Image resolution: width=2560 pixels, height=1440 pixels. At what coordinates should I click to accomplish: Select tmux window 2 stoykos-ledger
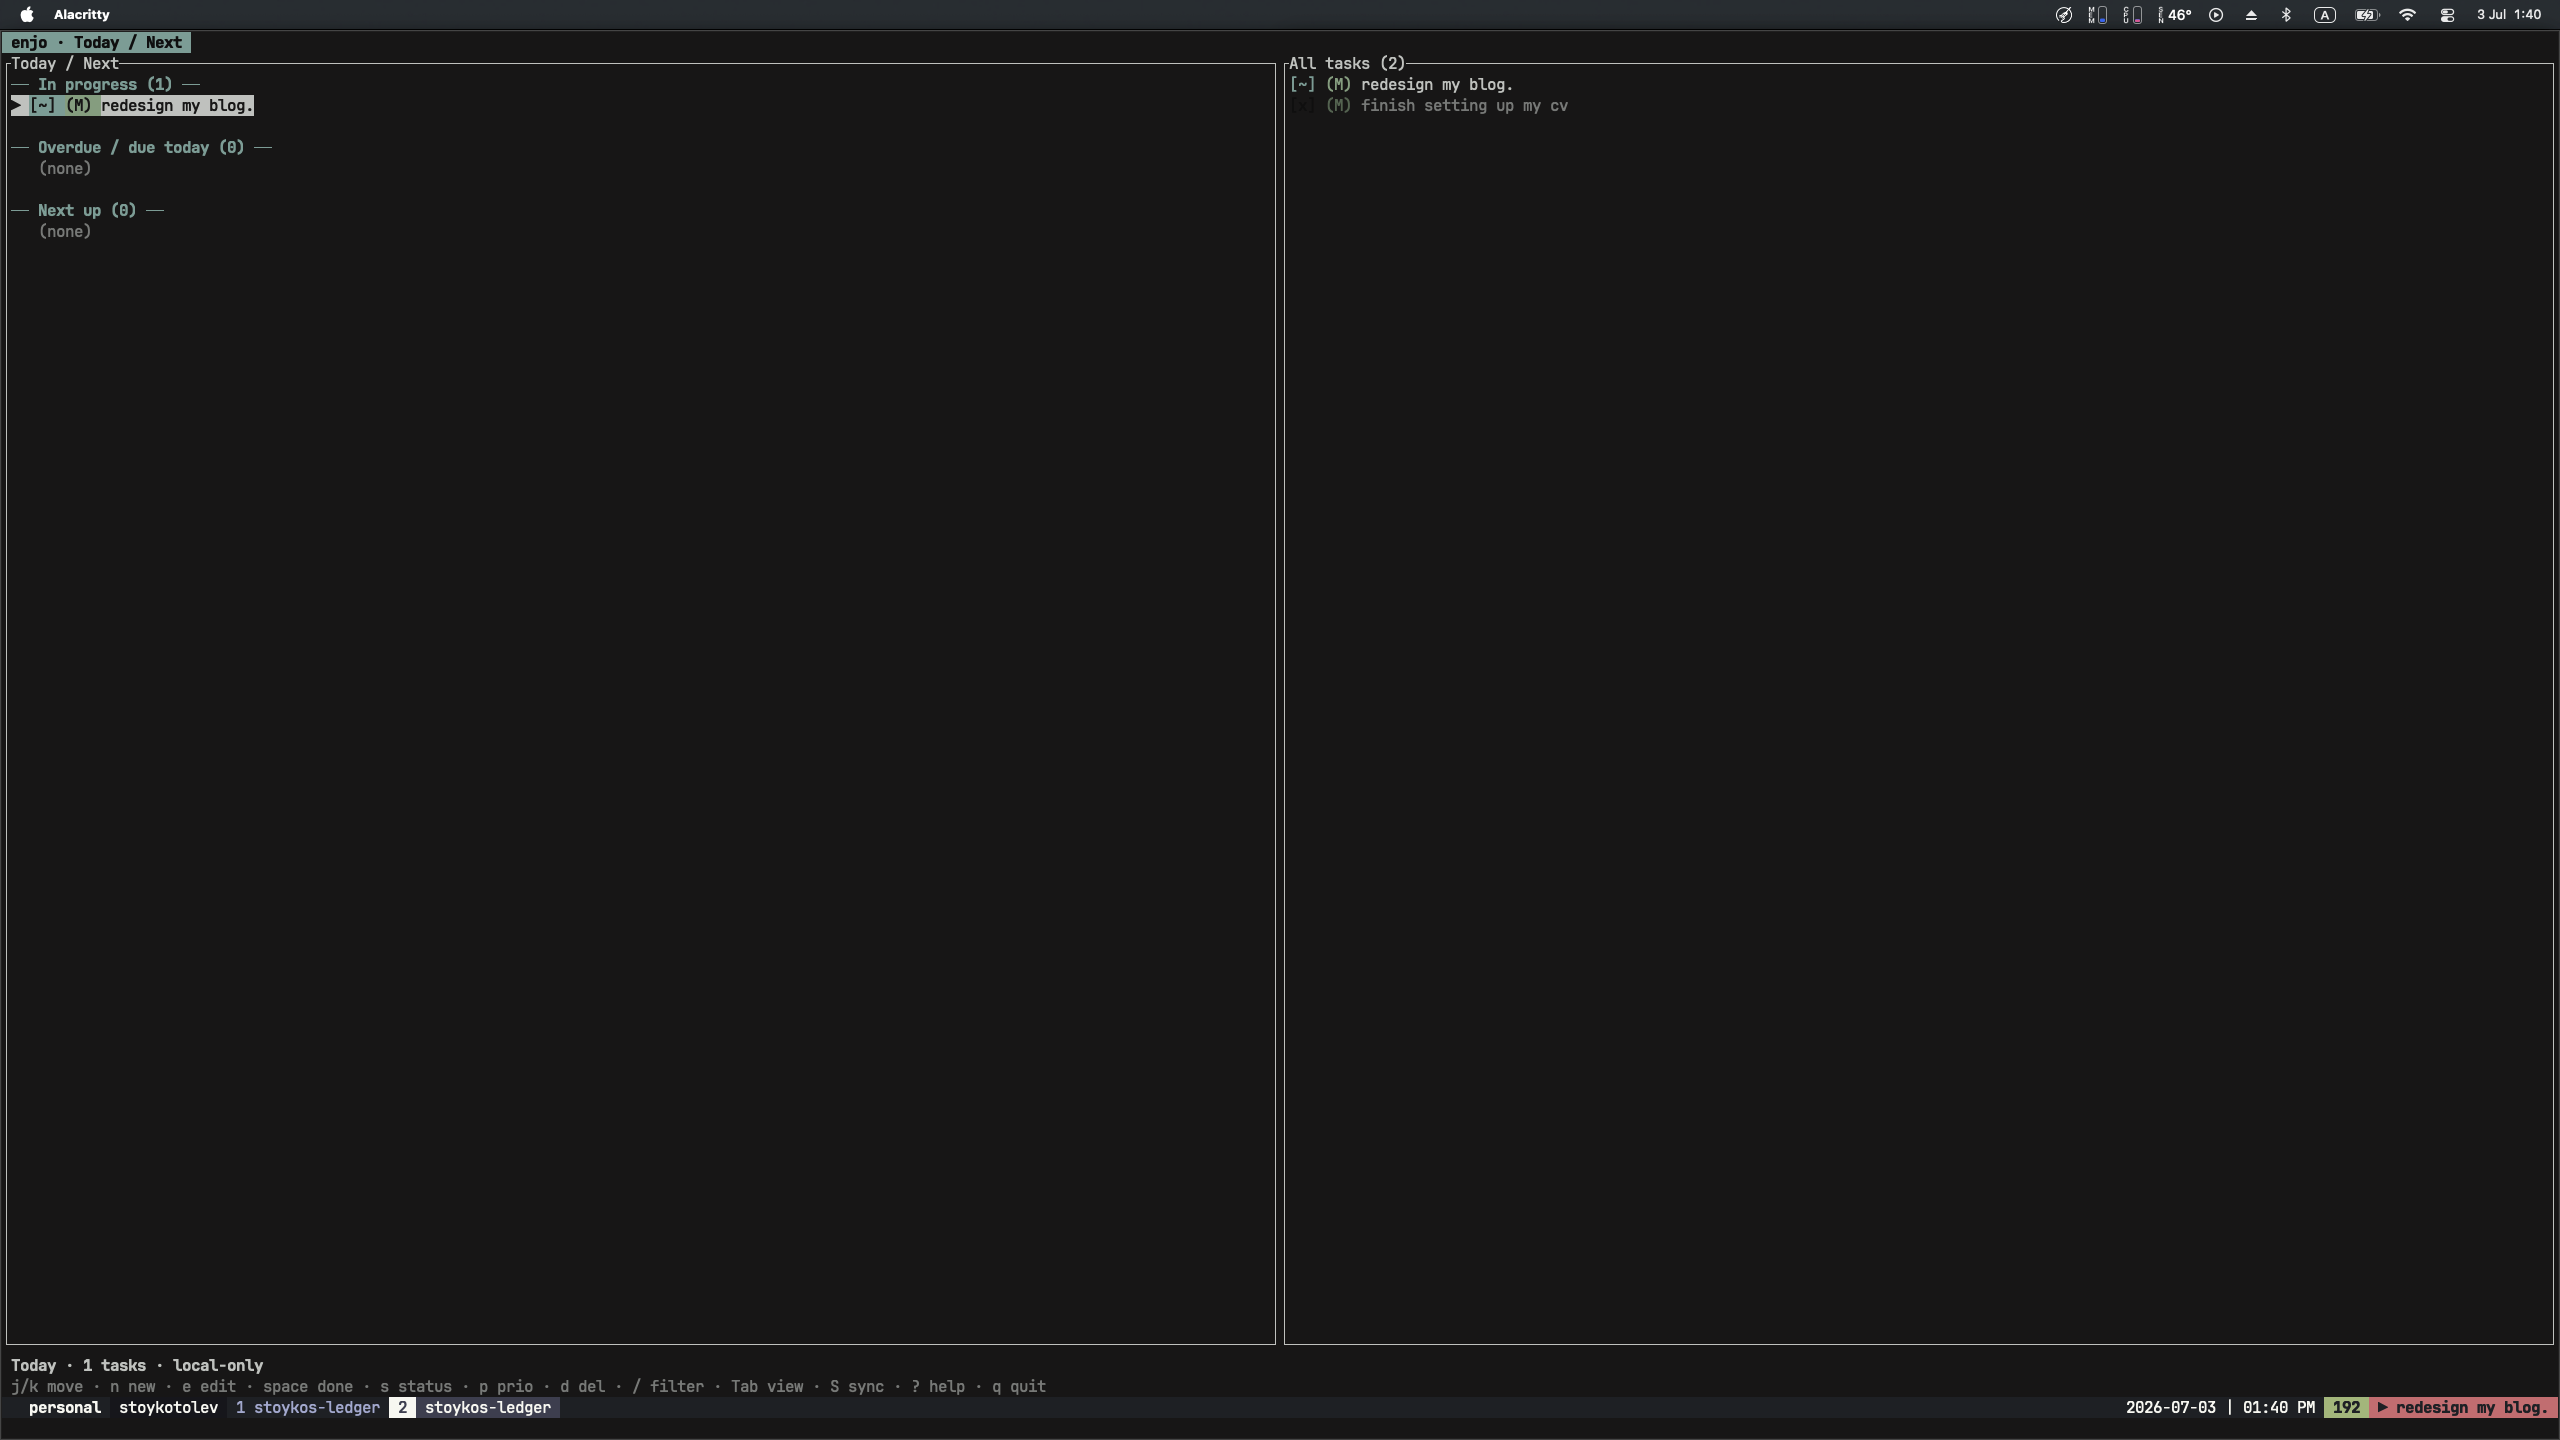[474, 1408]
